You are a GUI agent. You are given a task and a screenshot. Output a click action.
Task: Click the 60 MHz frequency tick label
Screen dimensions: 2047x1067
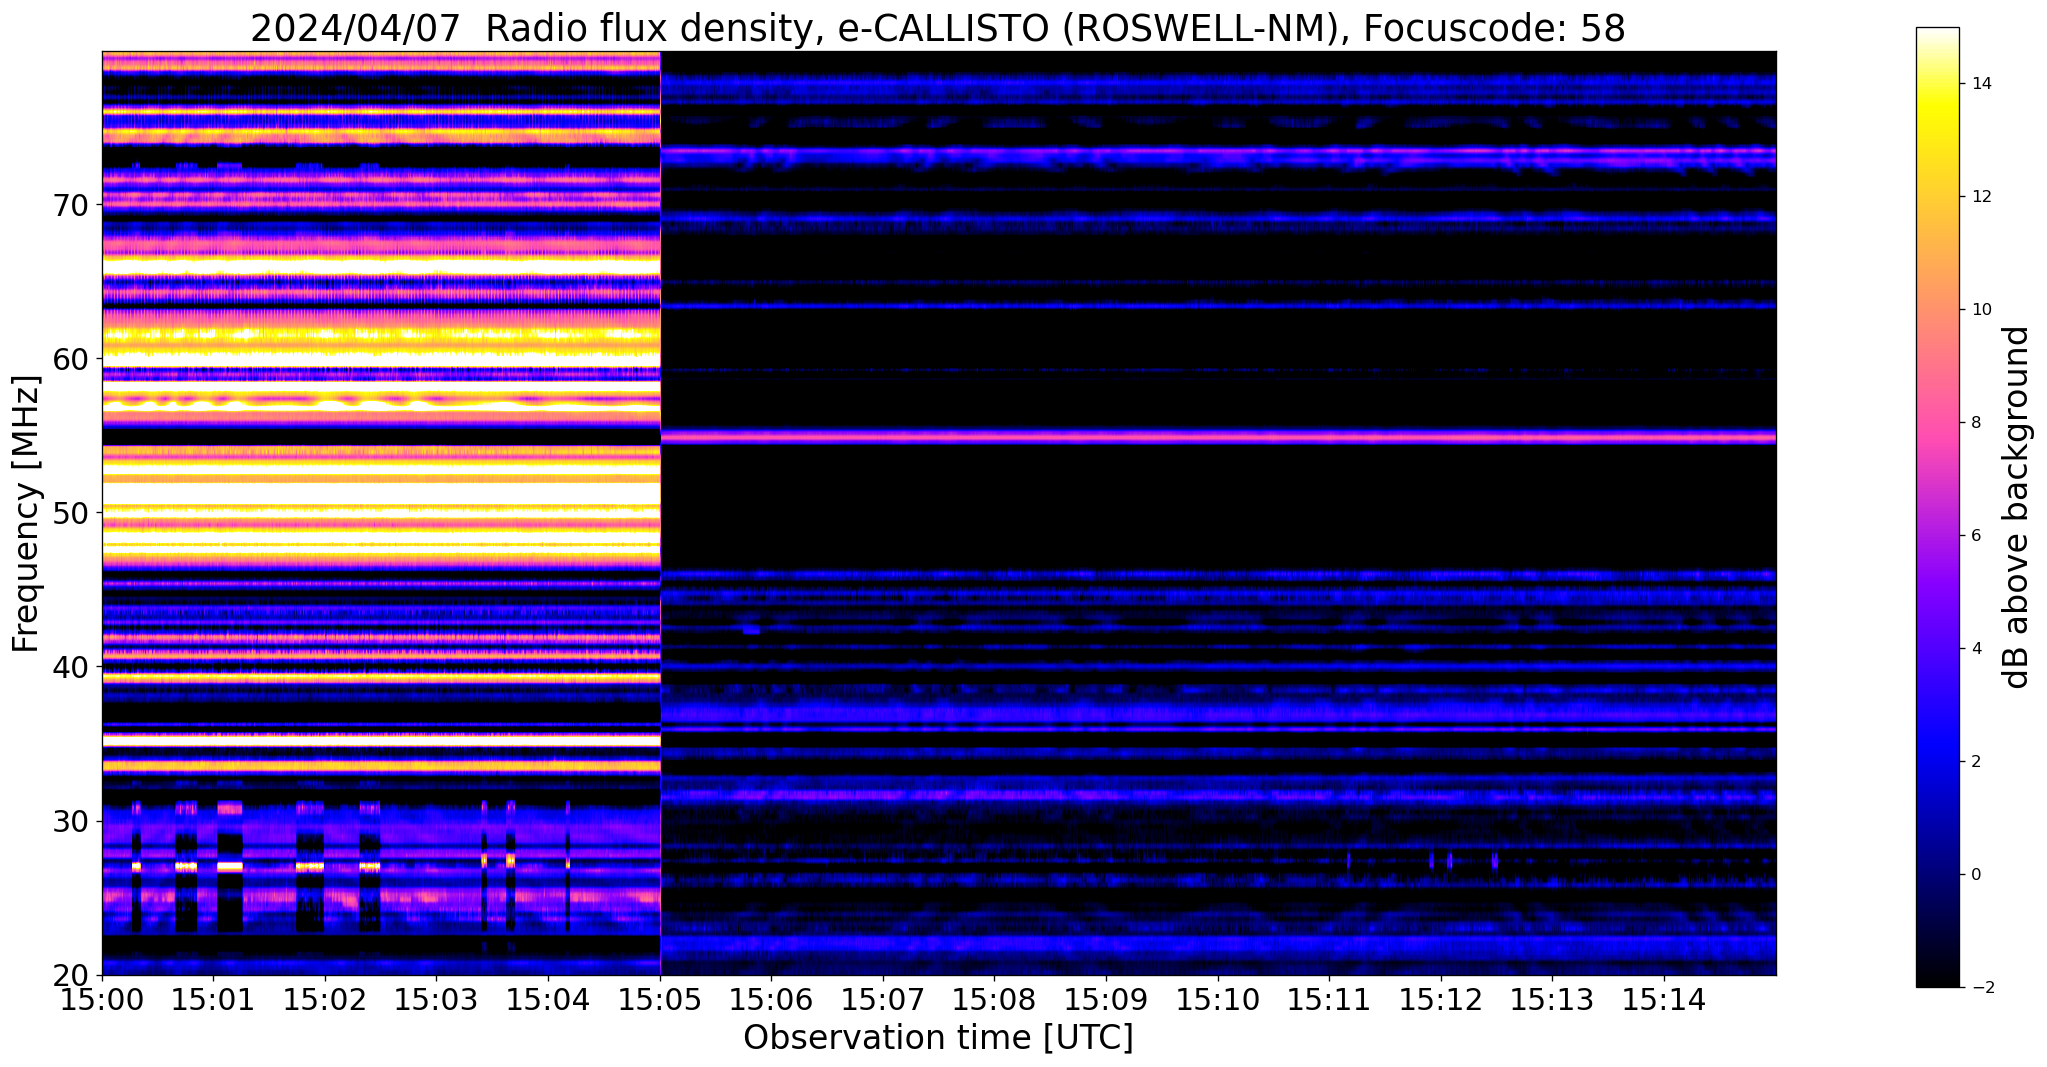pyautogui.click(x=71, y=358)
